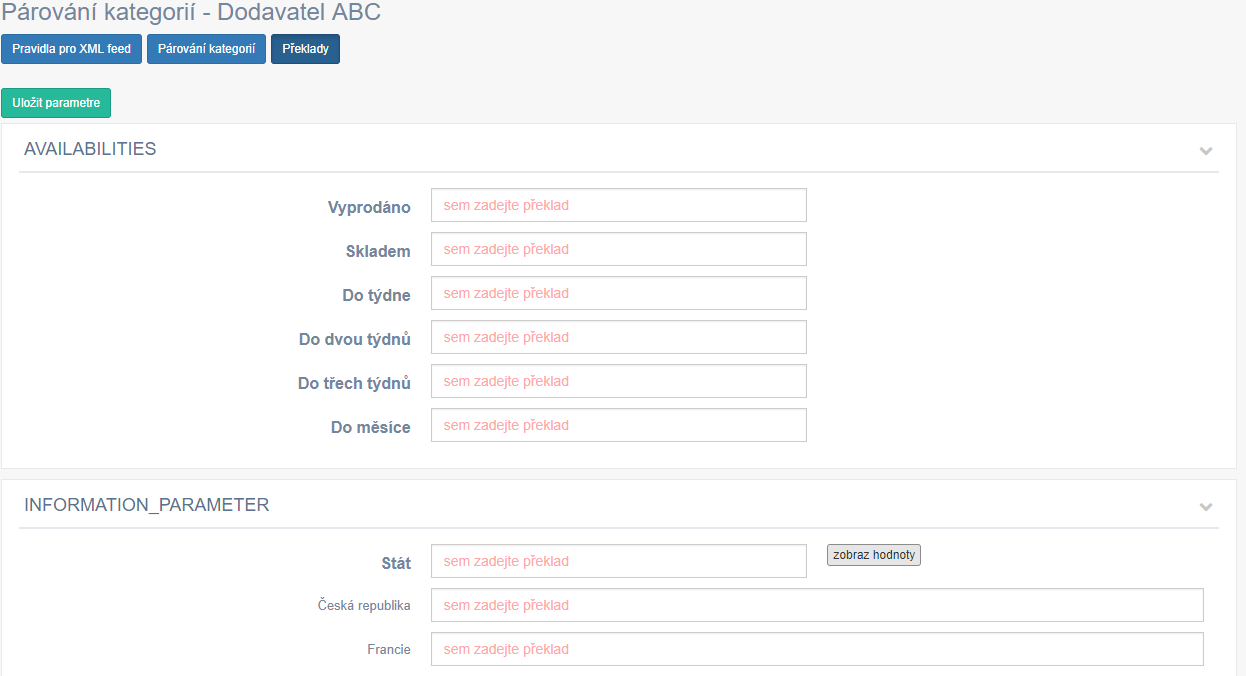
Task: Click the Uložit parametre button
Action: pos(56,103)
